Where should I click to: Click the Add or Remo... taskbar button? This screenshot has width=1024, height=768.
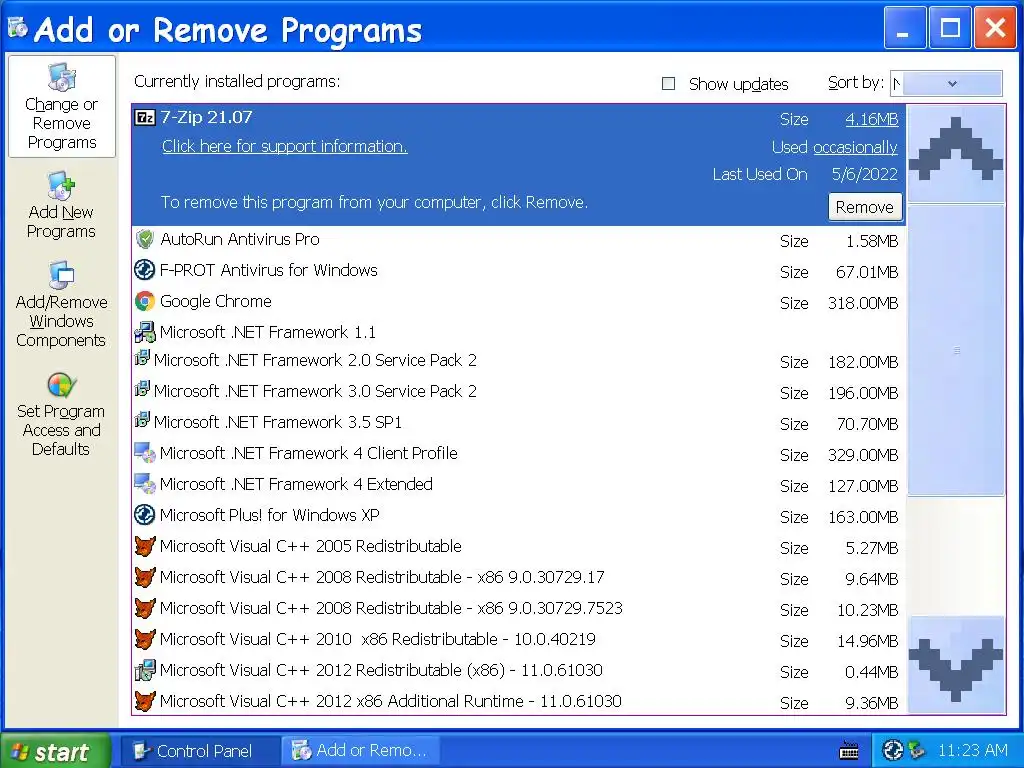coord(361,751)
